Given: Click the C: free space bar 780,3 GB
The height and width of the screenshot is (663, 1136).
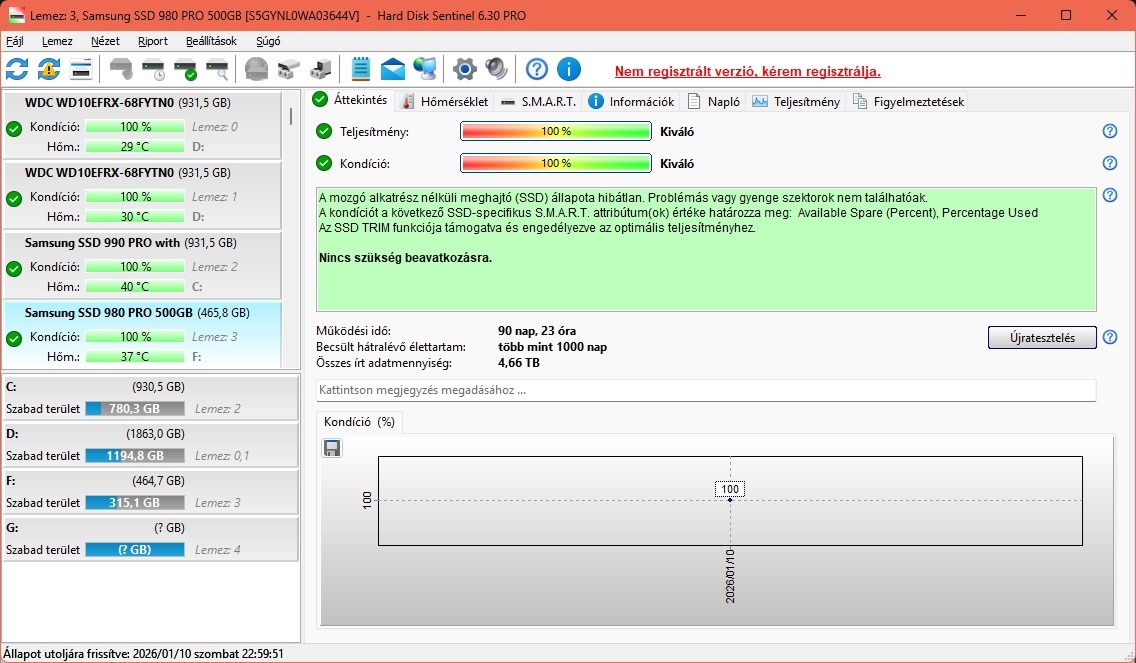Looking at the screenshot, I should click(x=135, y=409).
